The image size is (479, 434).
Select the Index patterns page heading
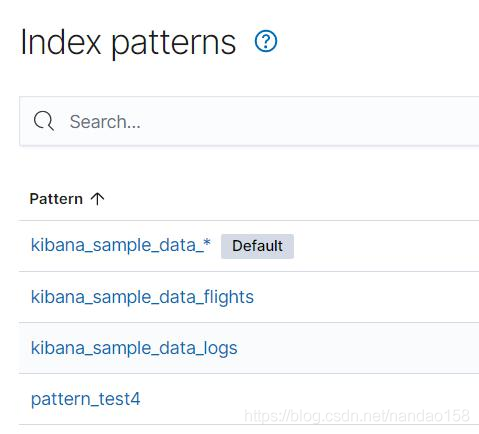point(128,43)
